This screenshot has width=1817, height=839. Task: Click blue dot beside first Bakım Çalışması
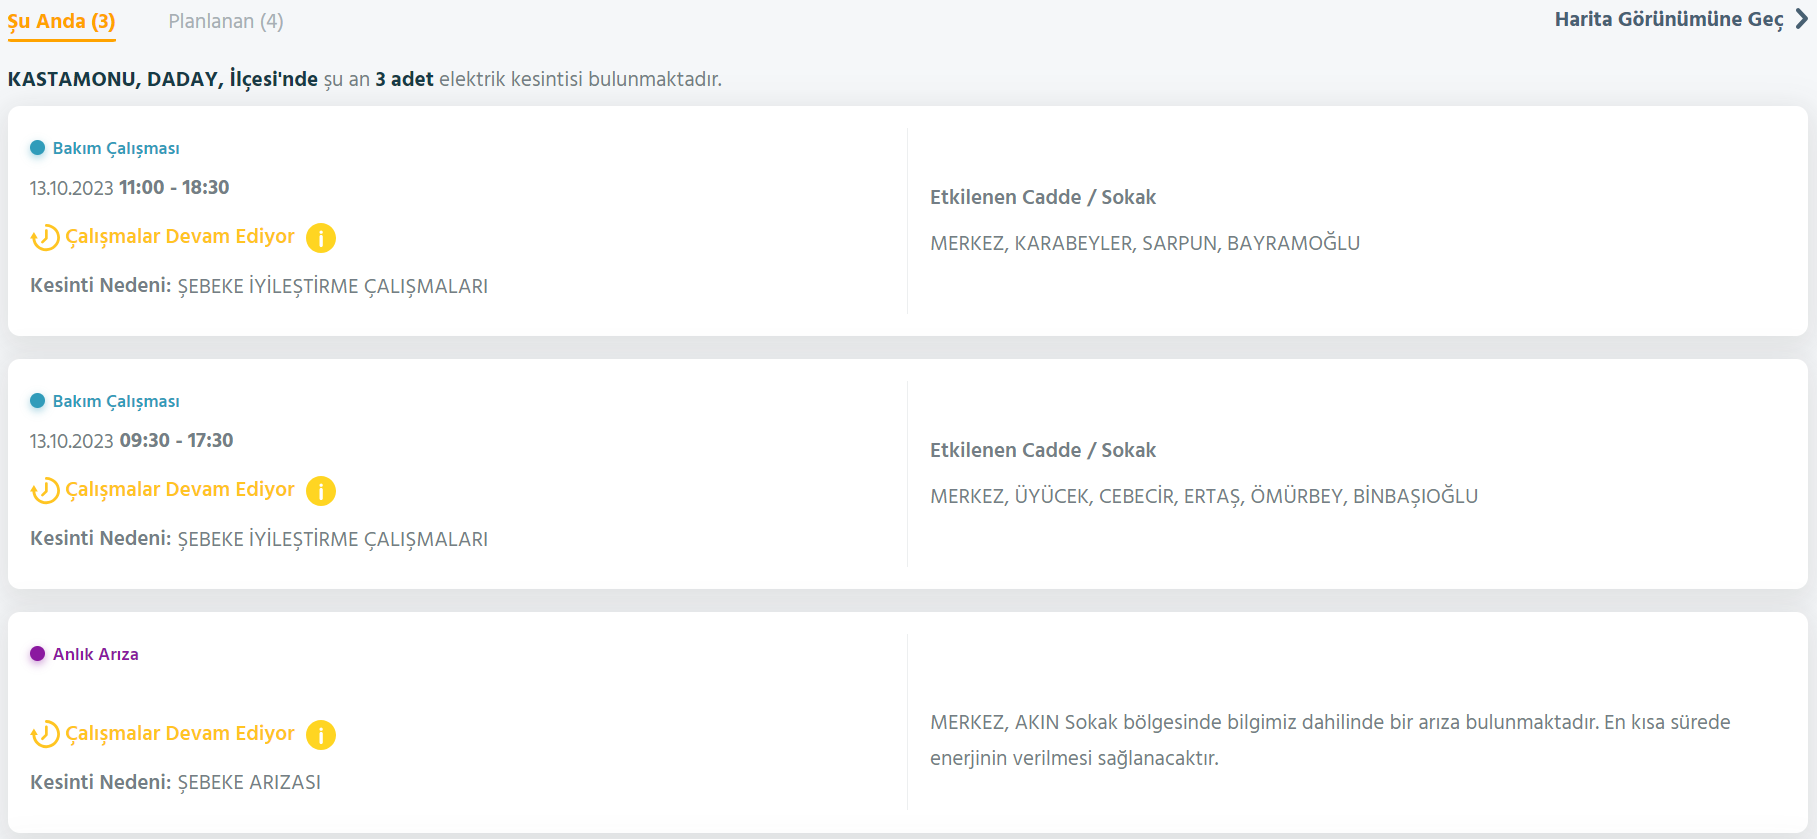click(38, 148)
